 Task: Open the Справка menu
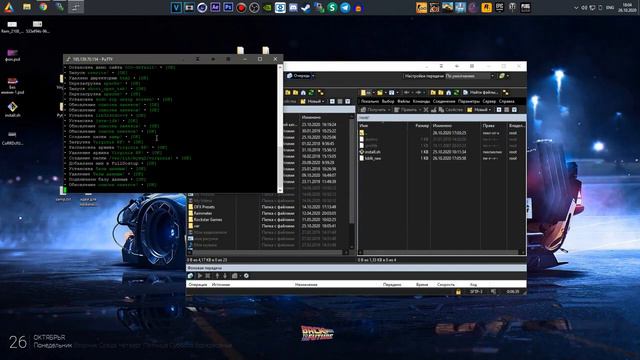(507, 101)
